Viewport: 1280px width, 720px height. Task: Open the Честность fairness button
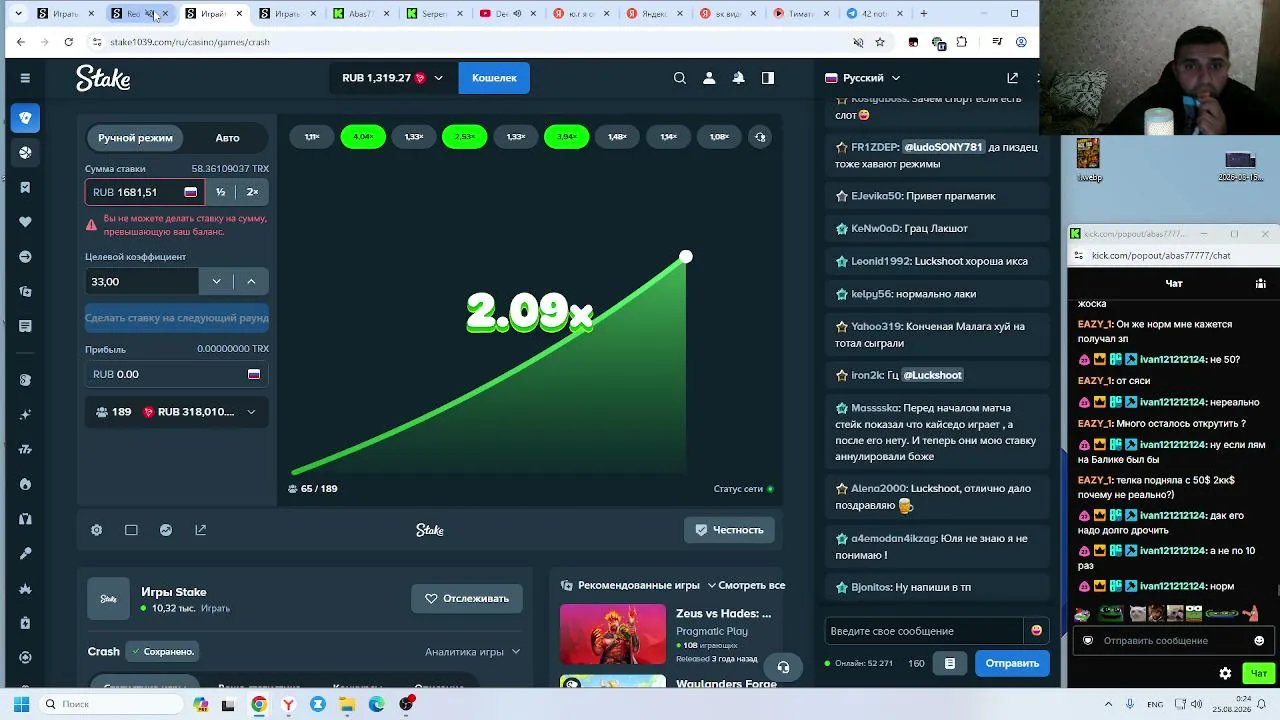729,530
